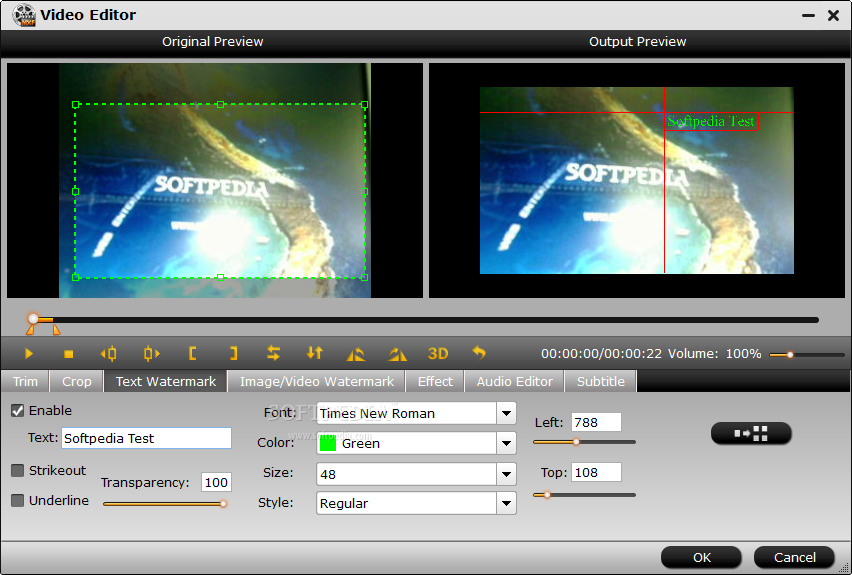Image resolution: width=852 pixels, height=575 pixels.
Task: Open the size 48 combo box
Action: click(416, 474)
